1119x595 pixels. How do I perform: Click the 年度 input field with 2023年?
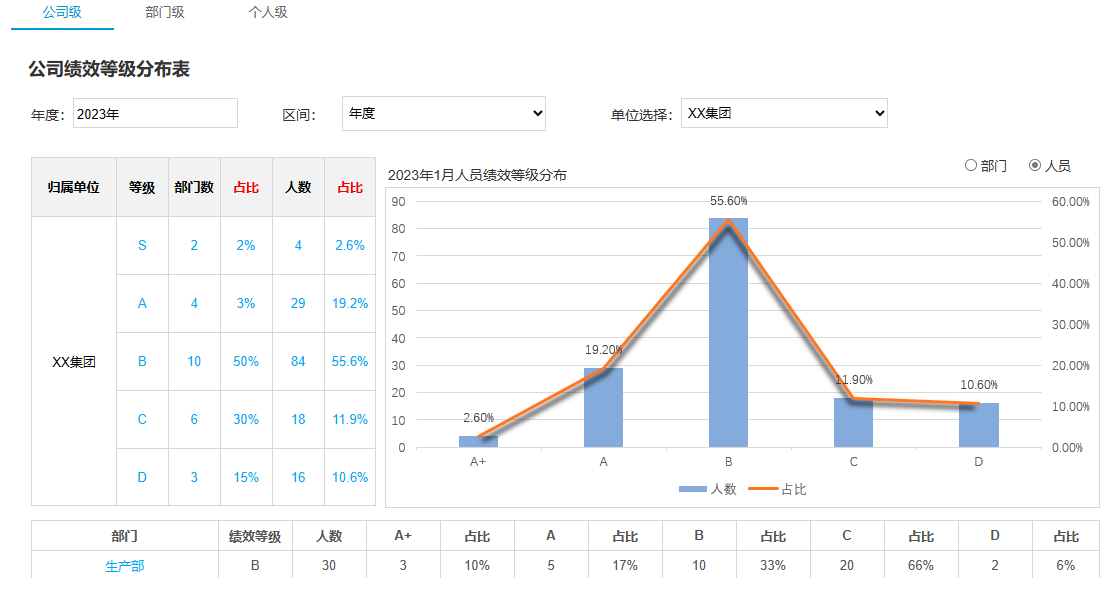point(155,114)
